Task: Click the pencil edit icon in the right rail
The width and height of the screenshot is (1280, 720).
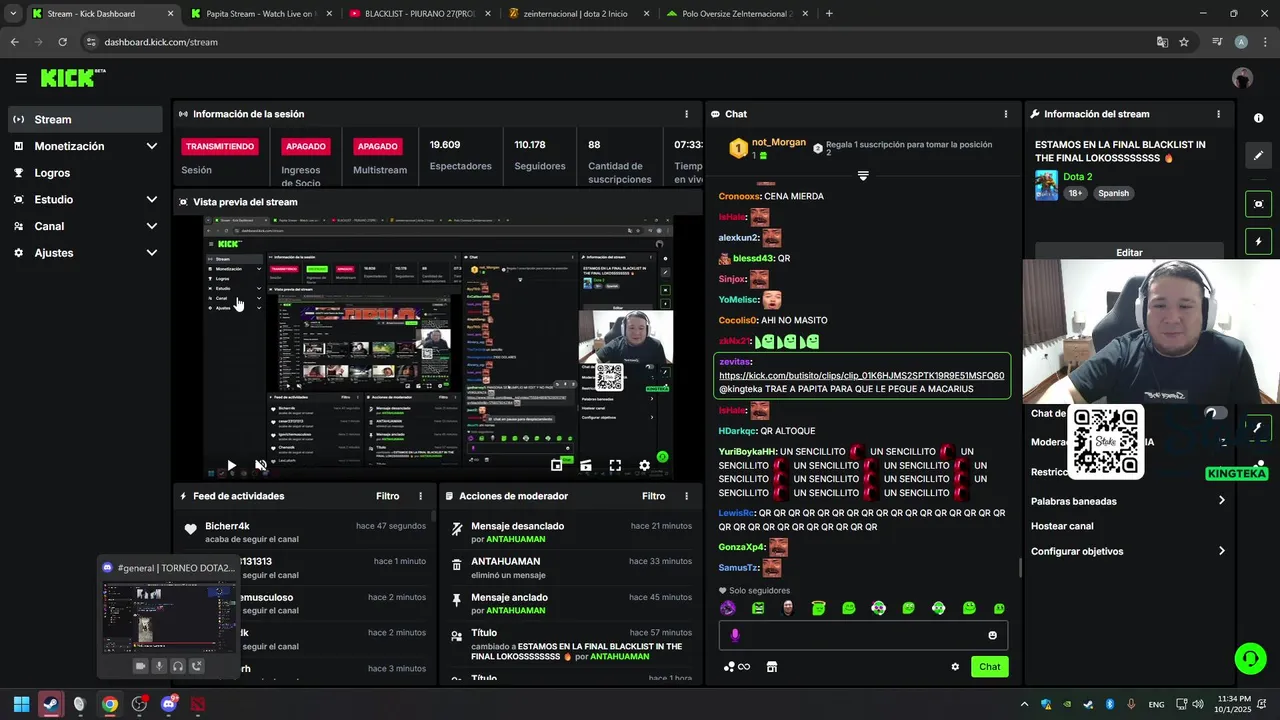Action: (1258, 156)
